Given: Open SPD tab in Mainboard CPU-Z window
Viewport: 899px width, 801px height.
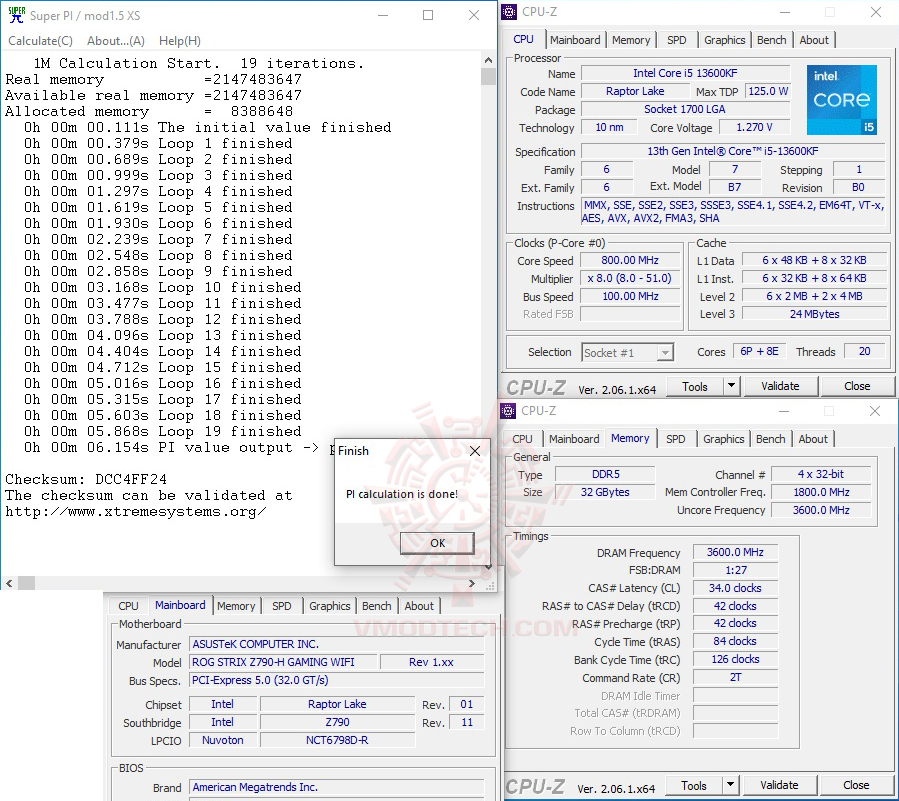Looking at the screenshot, I should (x=282, y=605).
